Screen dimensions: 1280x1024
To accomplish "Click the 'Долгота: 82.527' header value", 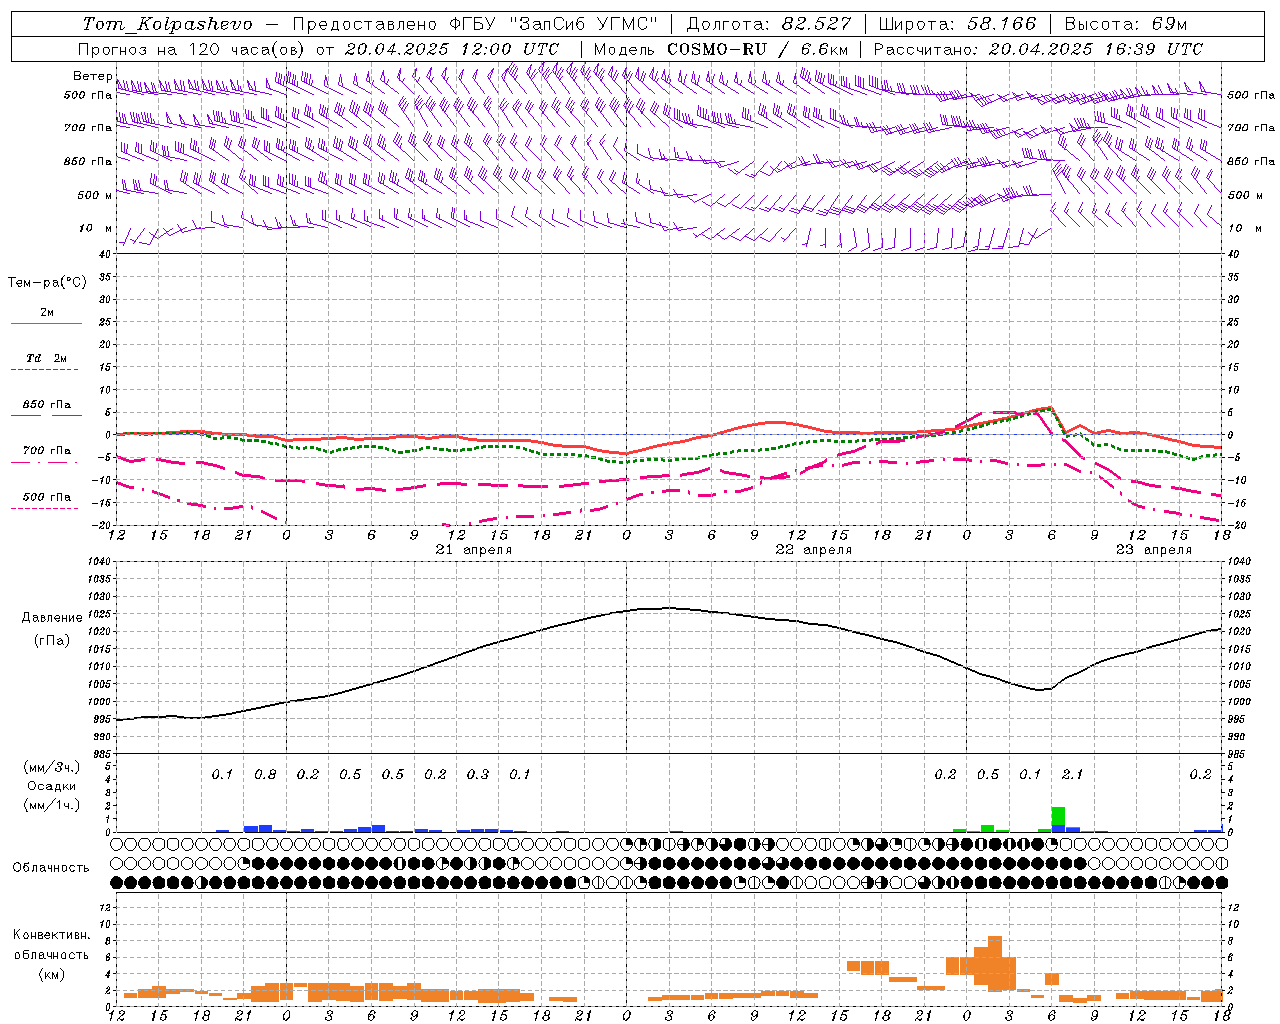I will tap(769, 24).
